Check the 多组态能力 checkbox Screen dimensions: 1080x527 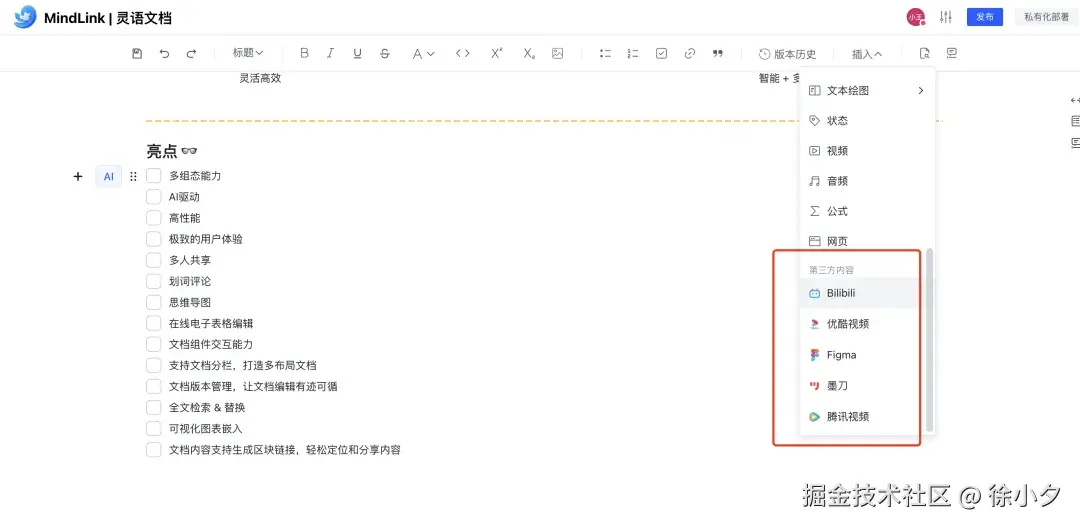click(154, 176)
